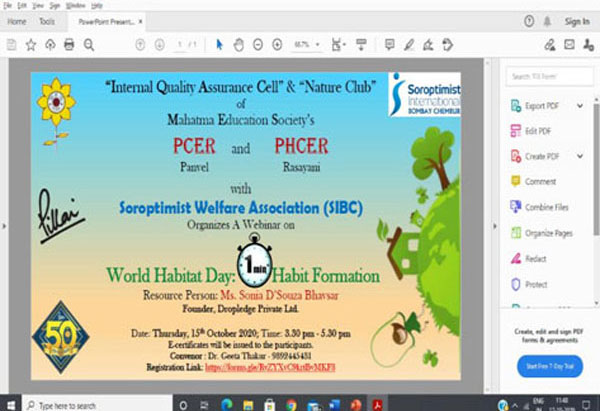This screenshot has height=411, width=600.
Task: Click the stamp tool icon
Action: coord(448,45)
